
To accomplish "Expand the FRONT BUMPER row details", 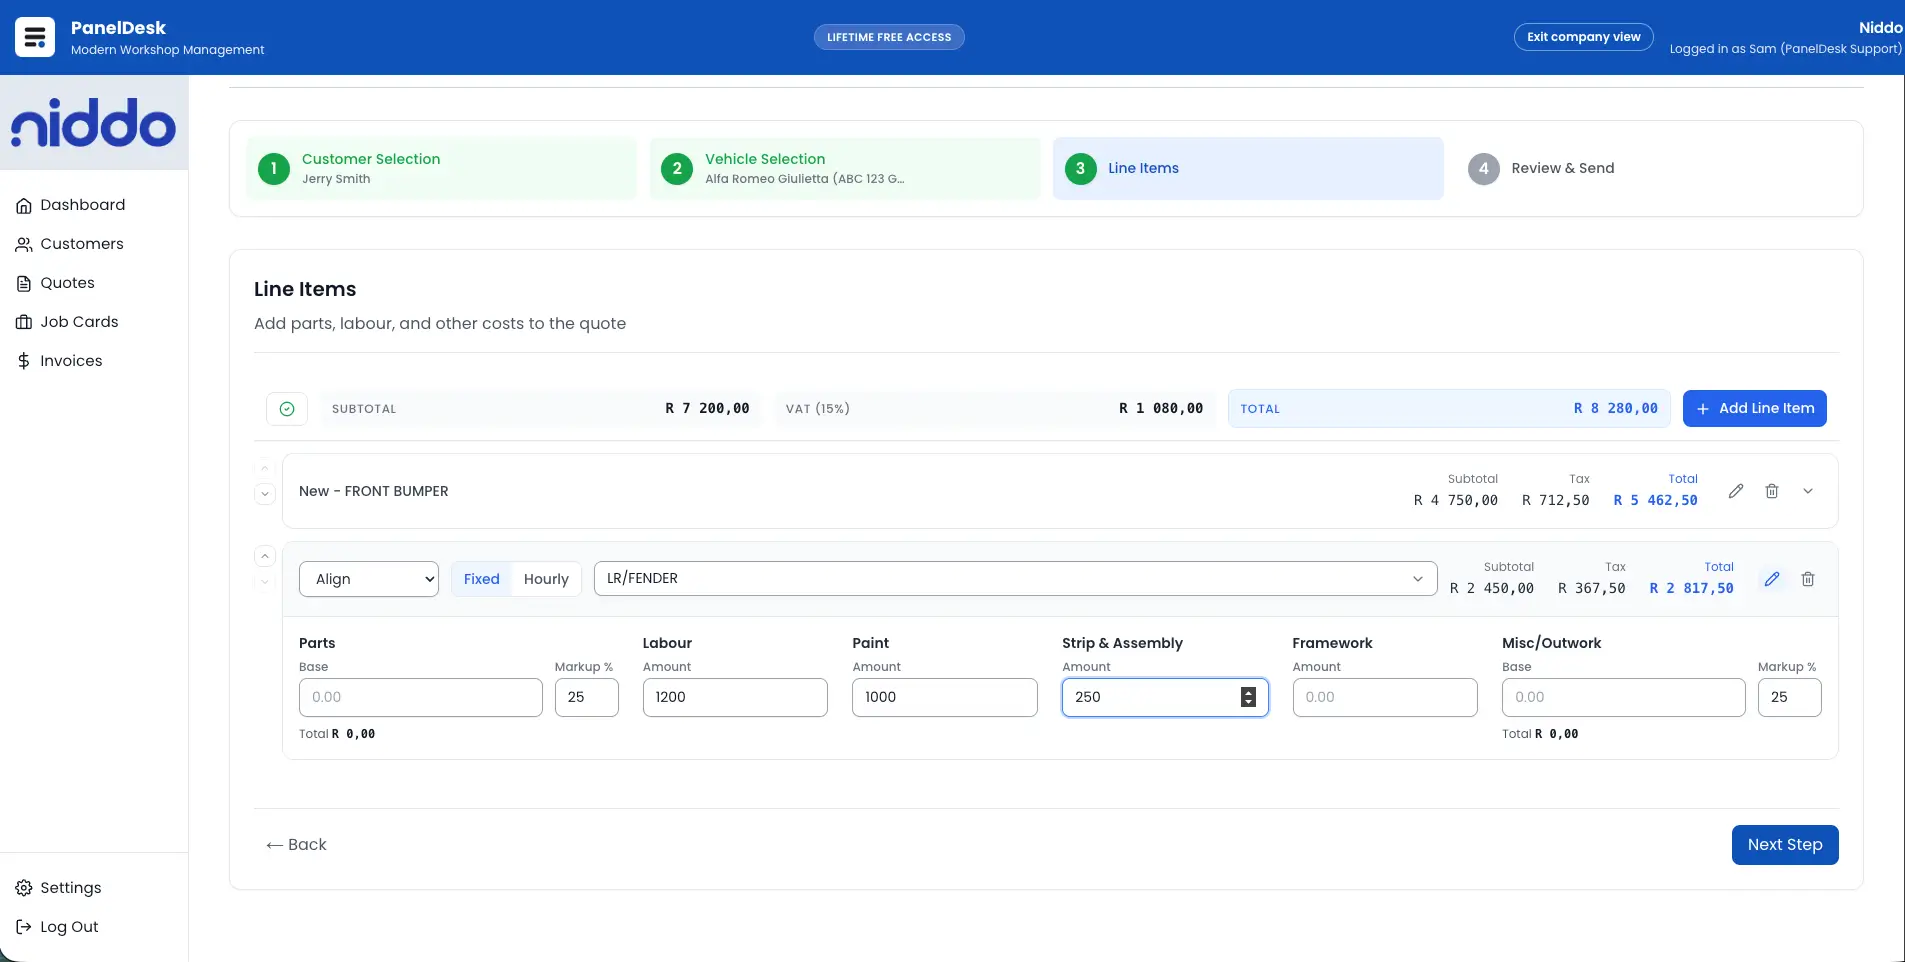I will click(x=1809, y=491).
